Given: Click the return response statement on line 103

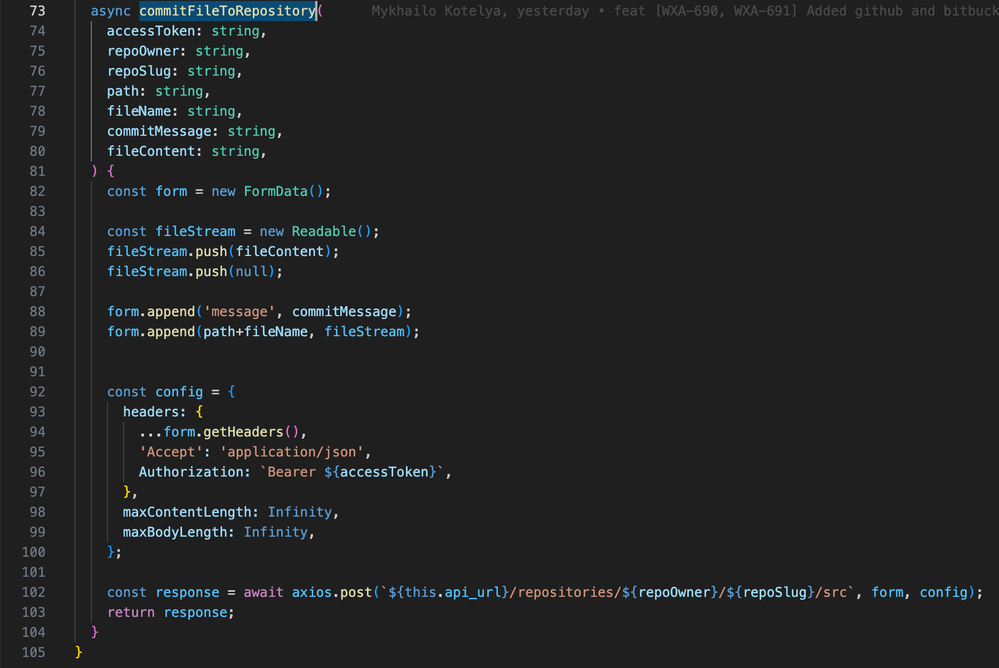Looking at the screenshot, I should coord(170,612).
